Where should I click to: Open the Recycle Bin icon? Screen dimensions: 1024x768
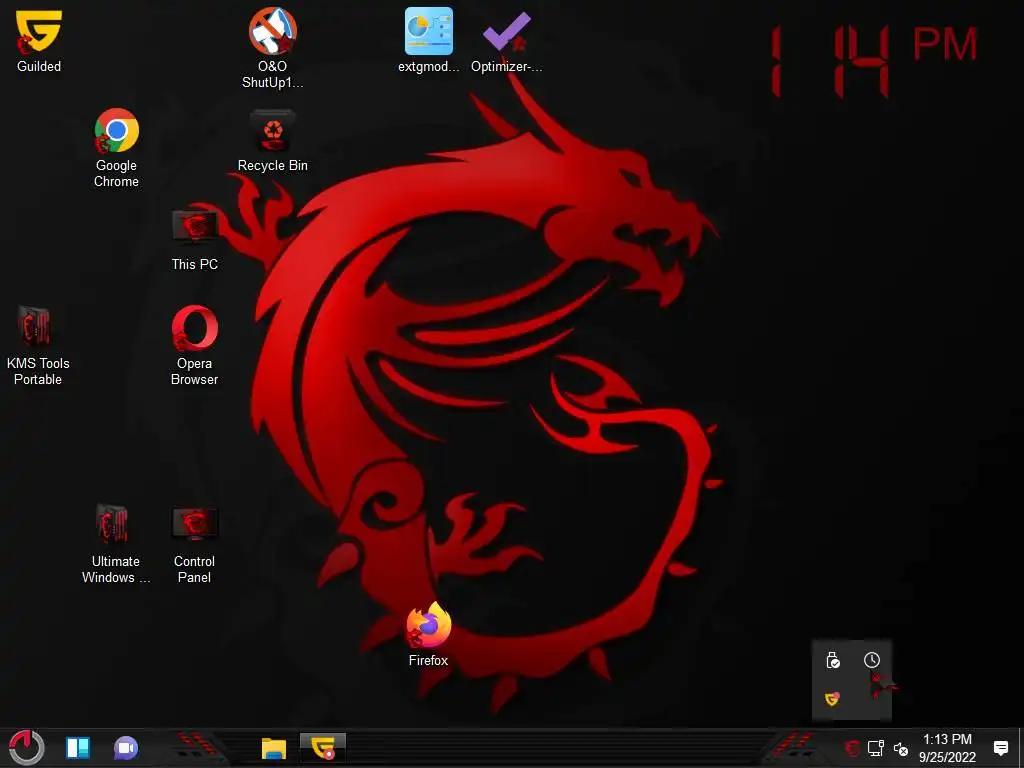coord(272,140)
